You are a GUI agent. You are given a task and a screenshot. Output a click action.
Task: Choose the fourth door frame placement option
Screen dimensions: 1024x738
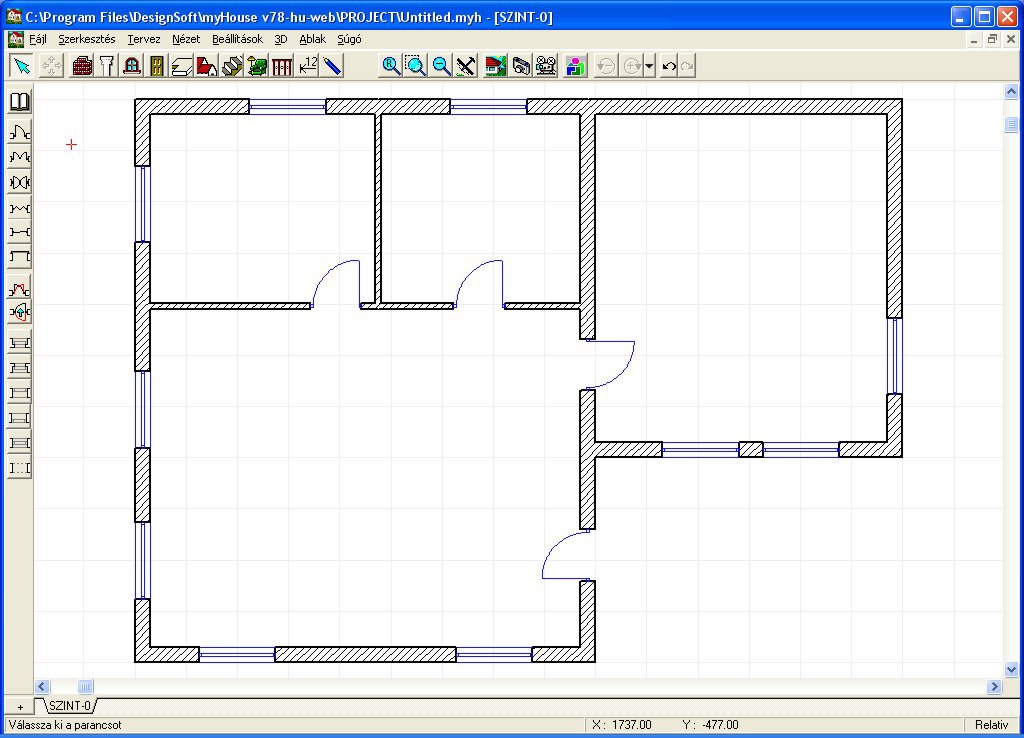click(x=20, y=418)
